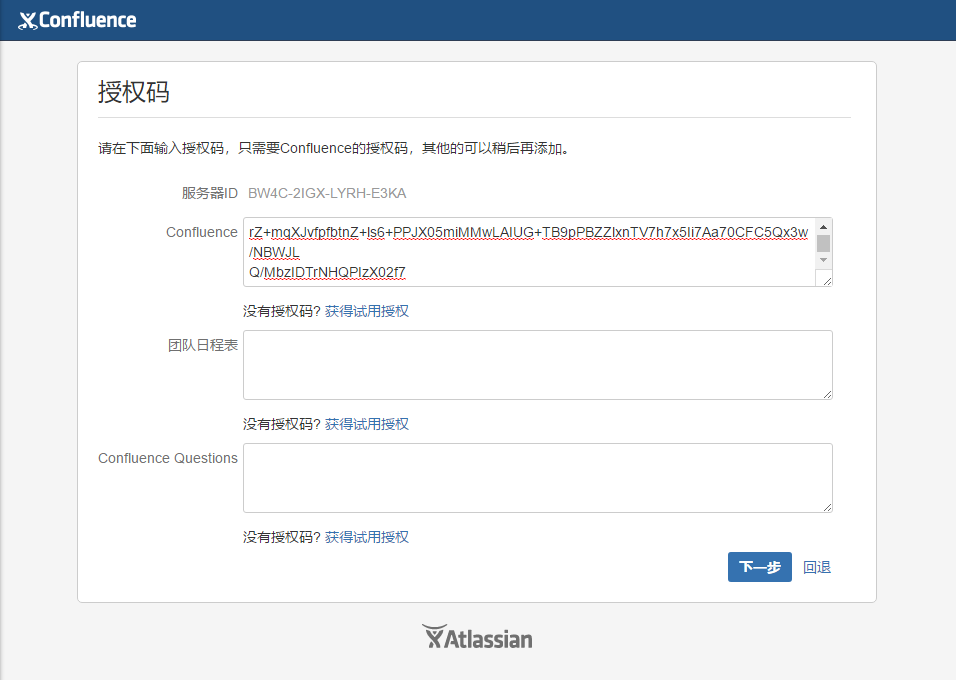Focus the Confluence Questions license text area
The height and width of the screenshot is (680, 956).
pos(538,478)
